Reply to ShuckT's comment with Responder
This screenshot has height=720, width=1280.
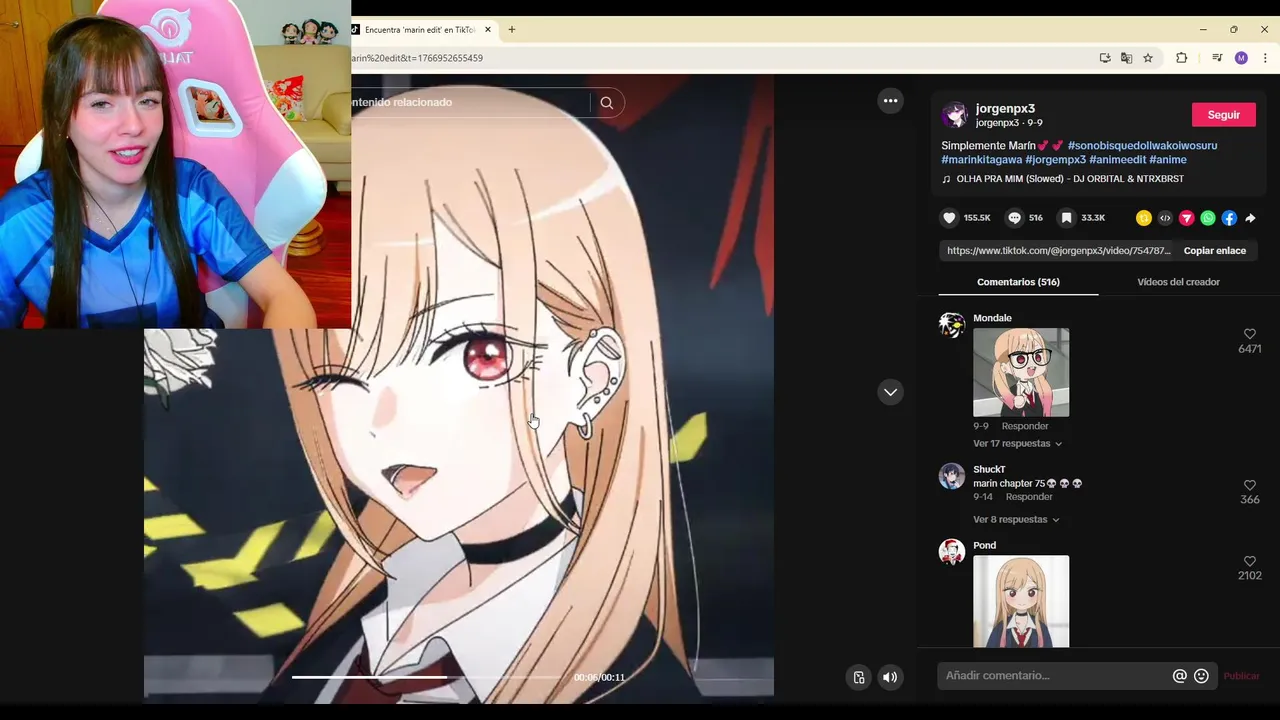pos(1029,497)
